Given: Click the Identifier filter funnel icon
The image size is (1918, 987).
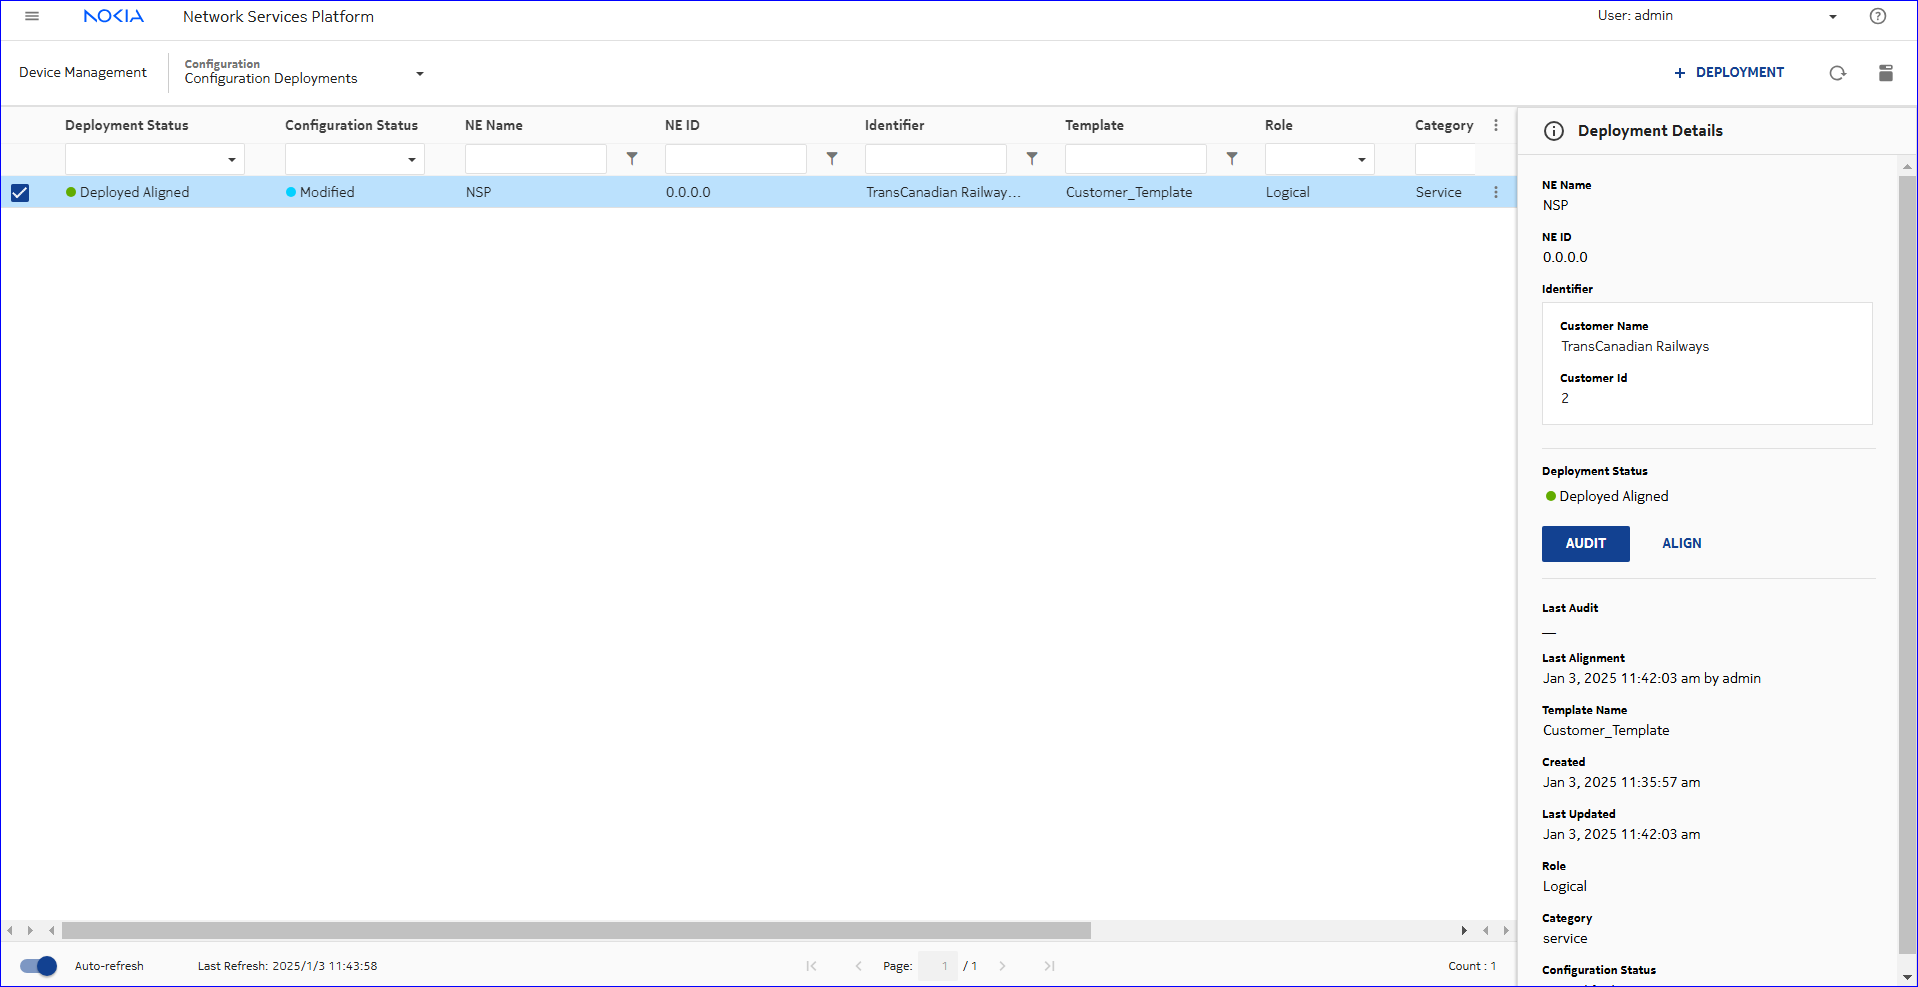Looking at the screenshot, I should 1032,159.
